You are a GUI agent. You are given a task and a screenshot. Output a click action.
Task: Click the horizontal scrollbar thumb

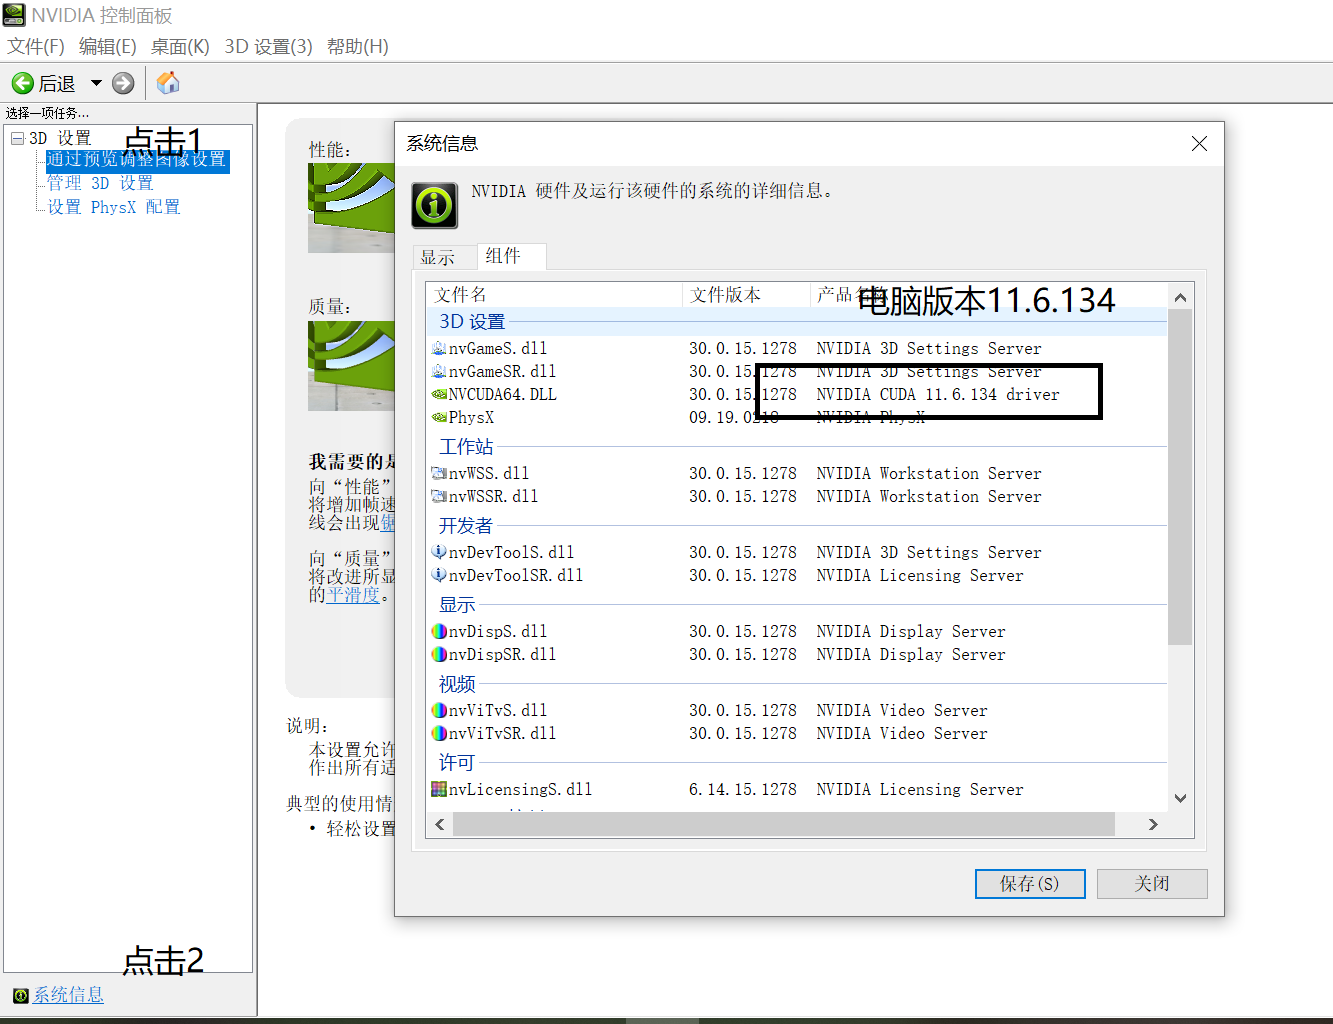point(784,824)
